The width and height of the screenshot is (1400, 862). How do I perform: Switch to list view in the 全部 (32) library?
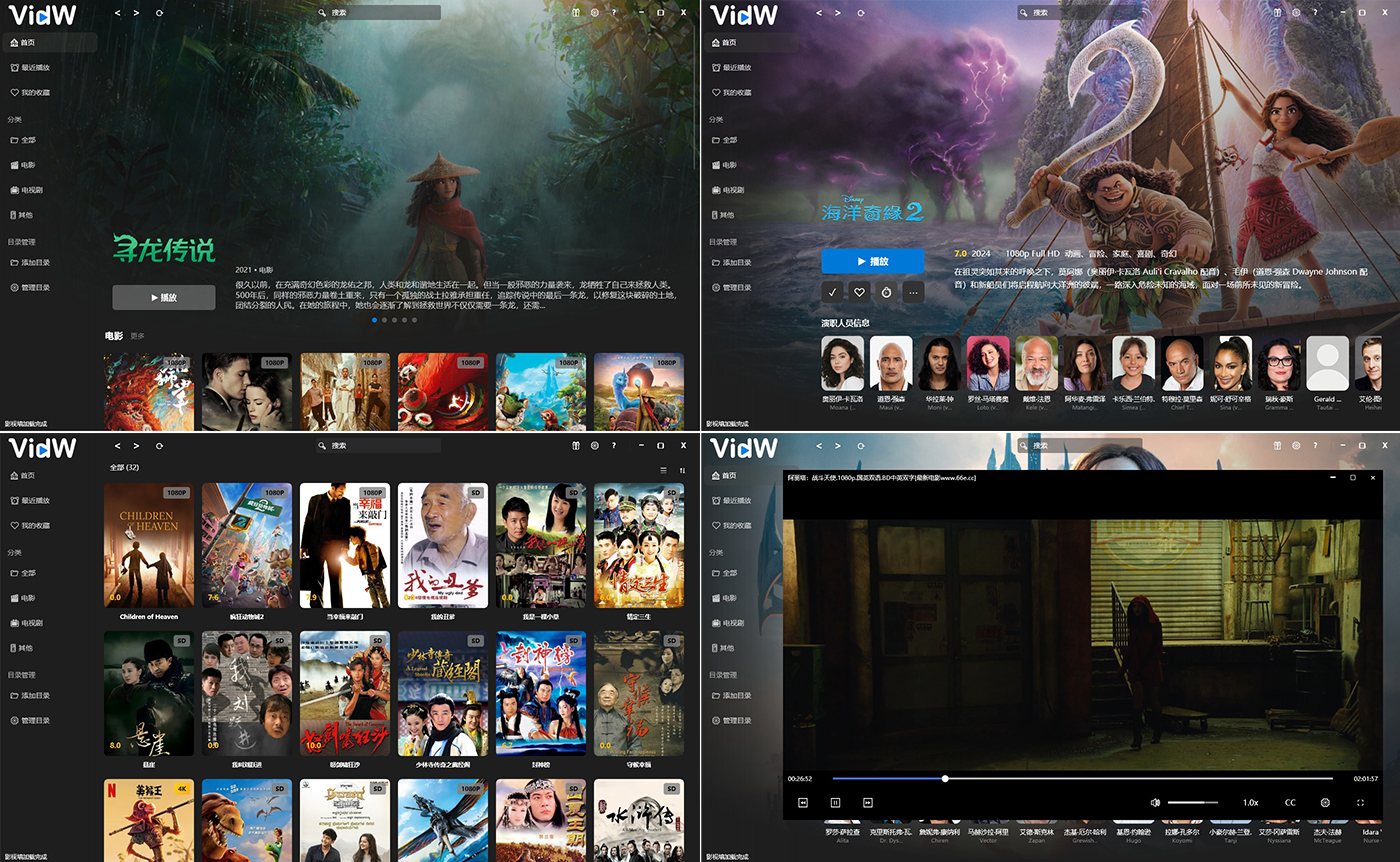point(663,470)
